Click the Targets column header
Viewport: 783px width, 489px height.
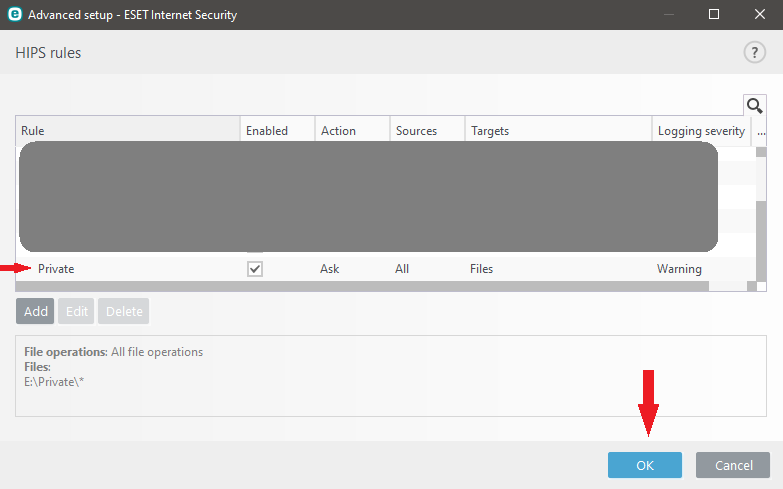click(x=557, y=131)
